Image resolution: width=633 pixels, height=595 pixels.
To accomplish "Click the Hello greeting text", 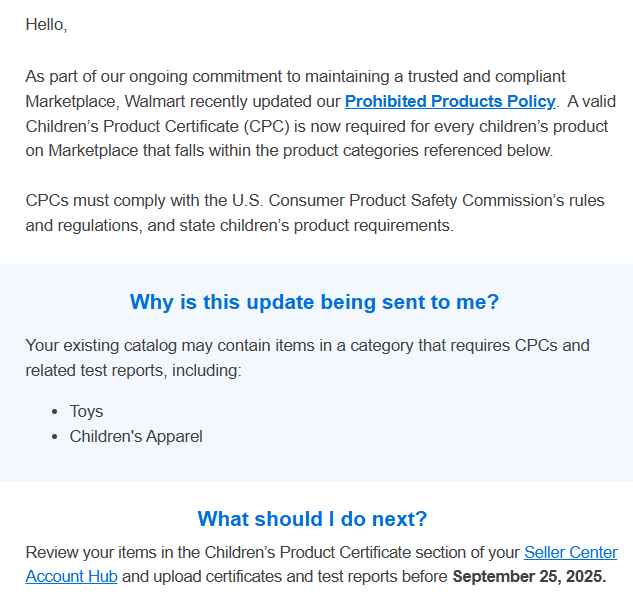I will [x=46, y=25].
